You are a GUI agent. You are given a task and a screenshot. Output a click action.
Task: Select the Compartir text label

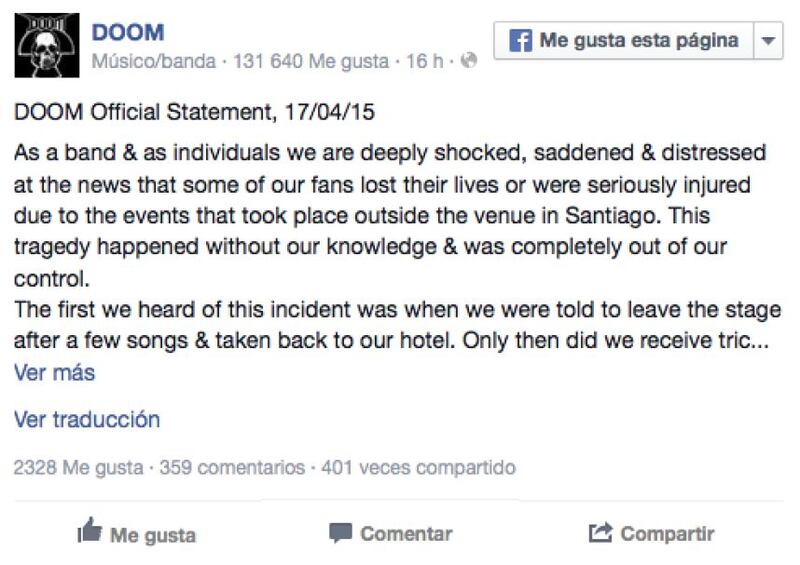667,534
